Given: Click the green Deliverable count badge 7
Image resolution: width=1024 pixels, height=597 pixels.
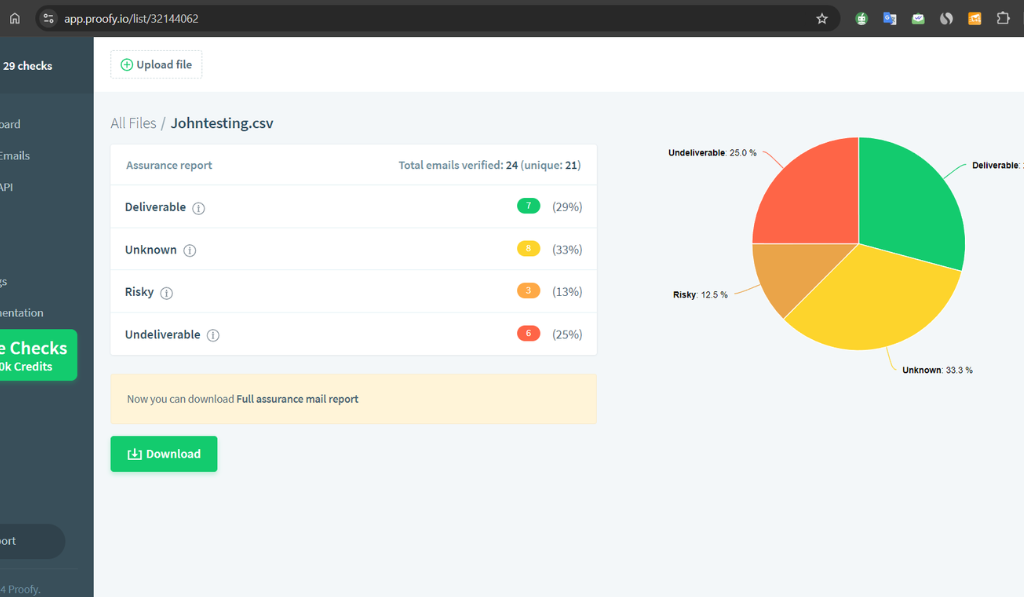Looking at the screenshot, I should [x=528, y=206].
